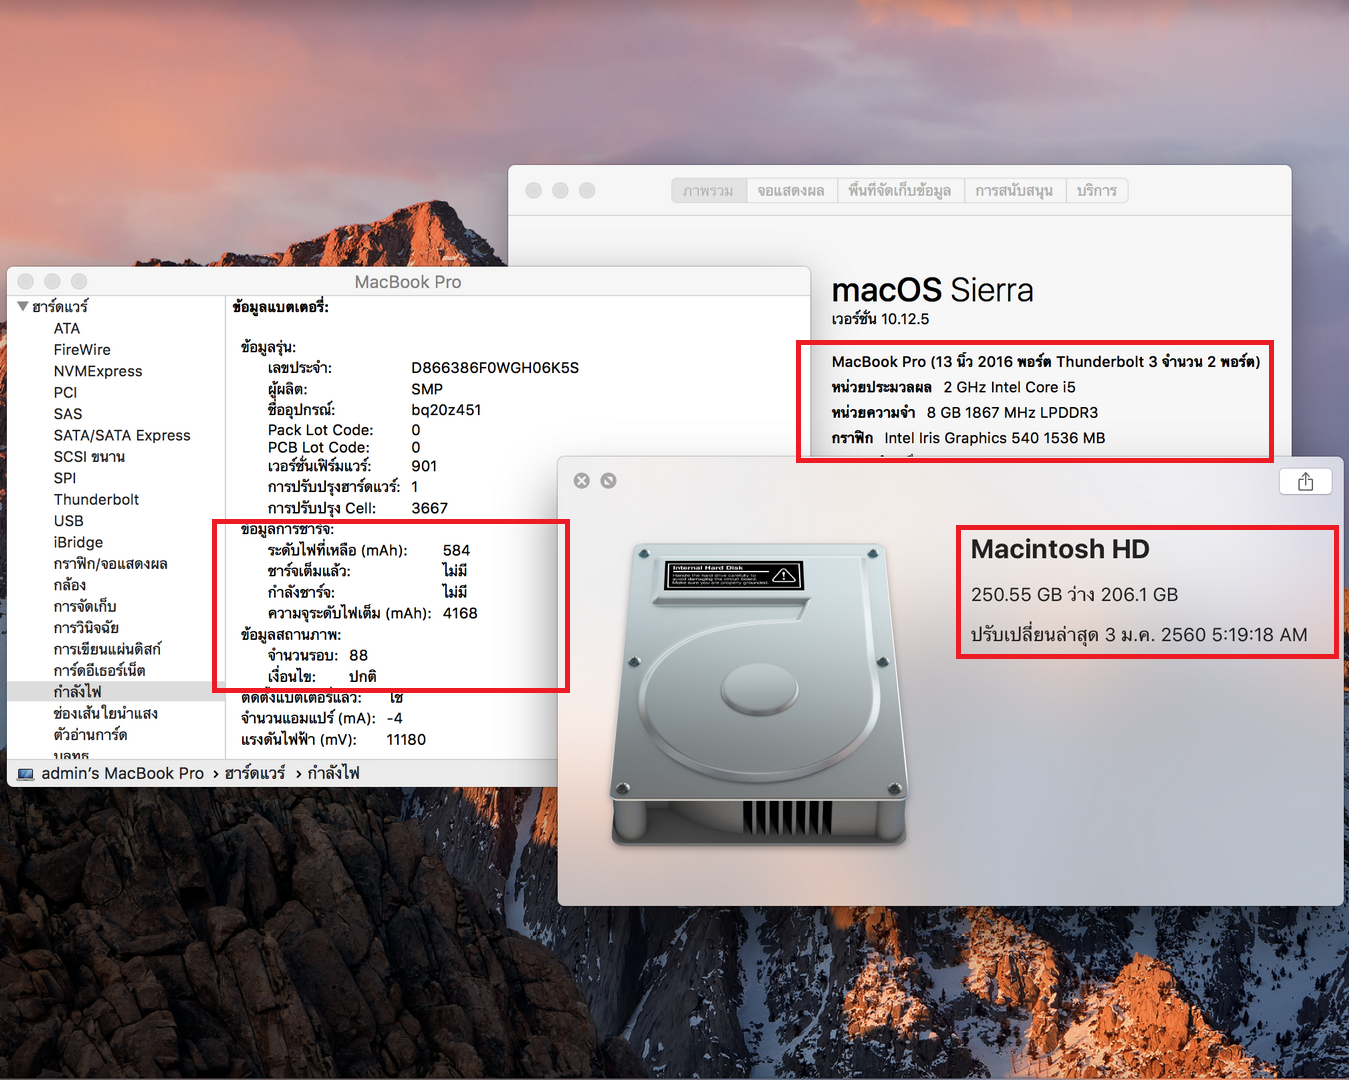
Task: Click the device name bq20z451
Action: click(x=446, y=410)
